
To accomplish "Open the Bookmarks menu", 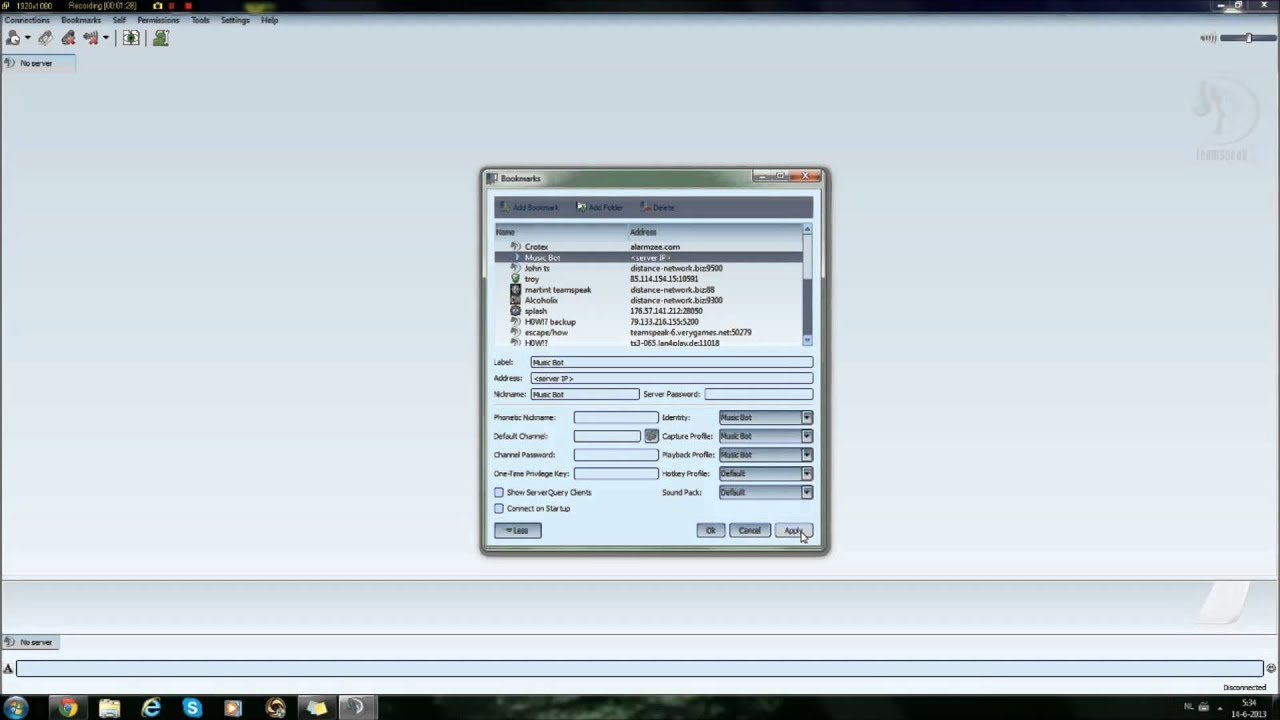I will click(81, 20).
